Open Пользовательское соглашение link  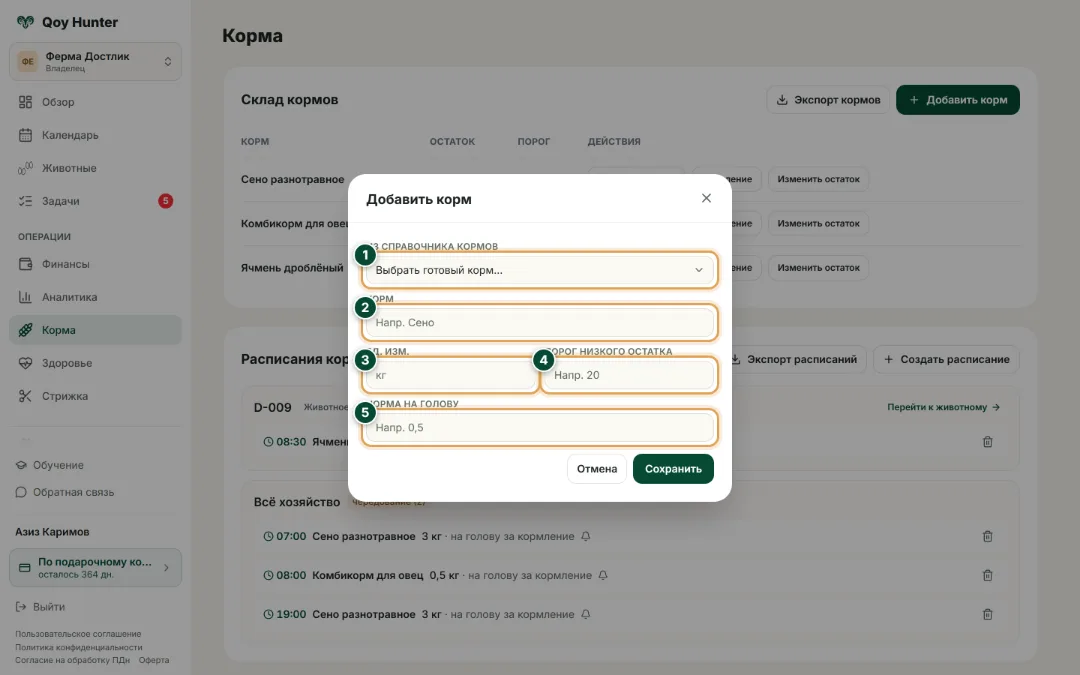(x=78, y=634)
